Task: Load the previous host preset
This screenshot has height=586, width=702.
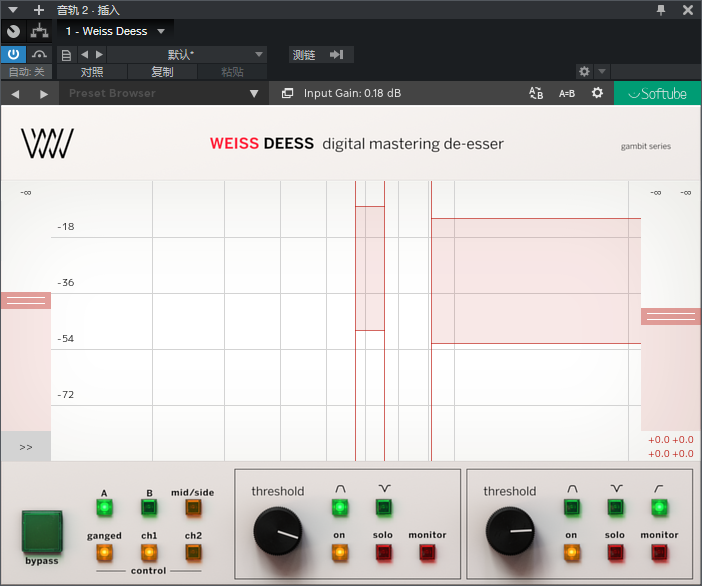Action: coord(85,55)
